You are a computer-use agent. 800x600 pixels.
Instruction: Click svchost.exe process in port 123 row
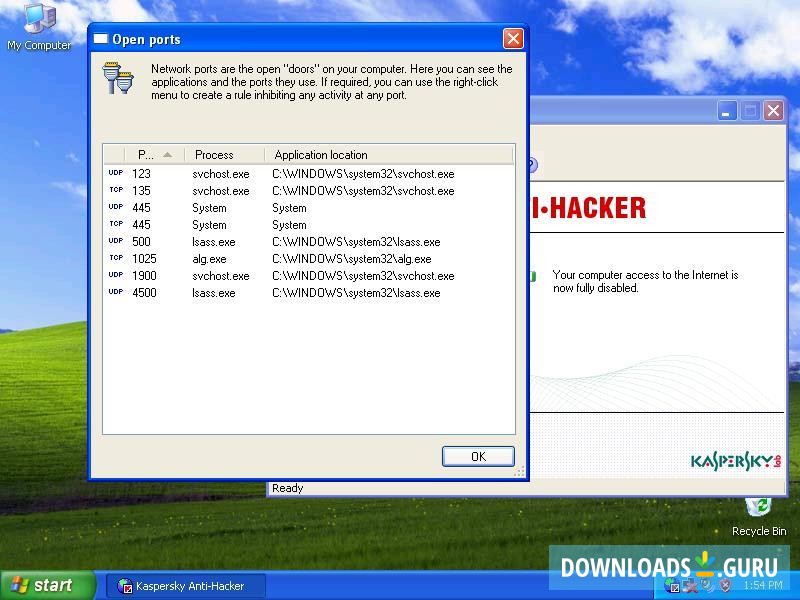coord(221,174)
